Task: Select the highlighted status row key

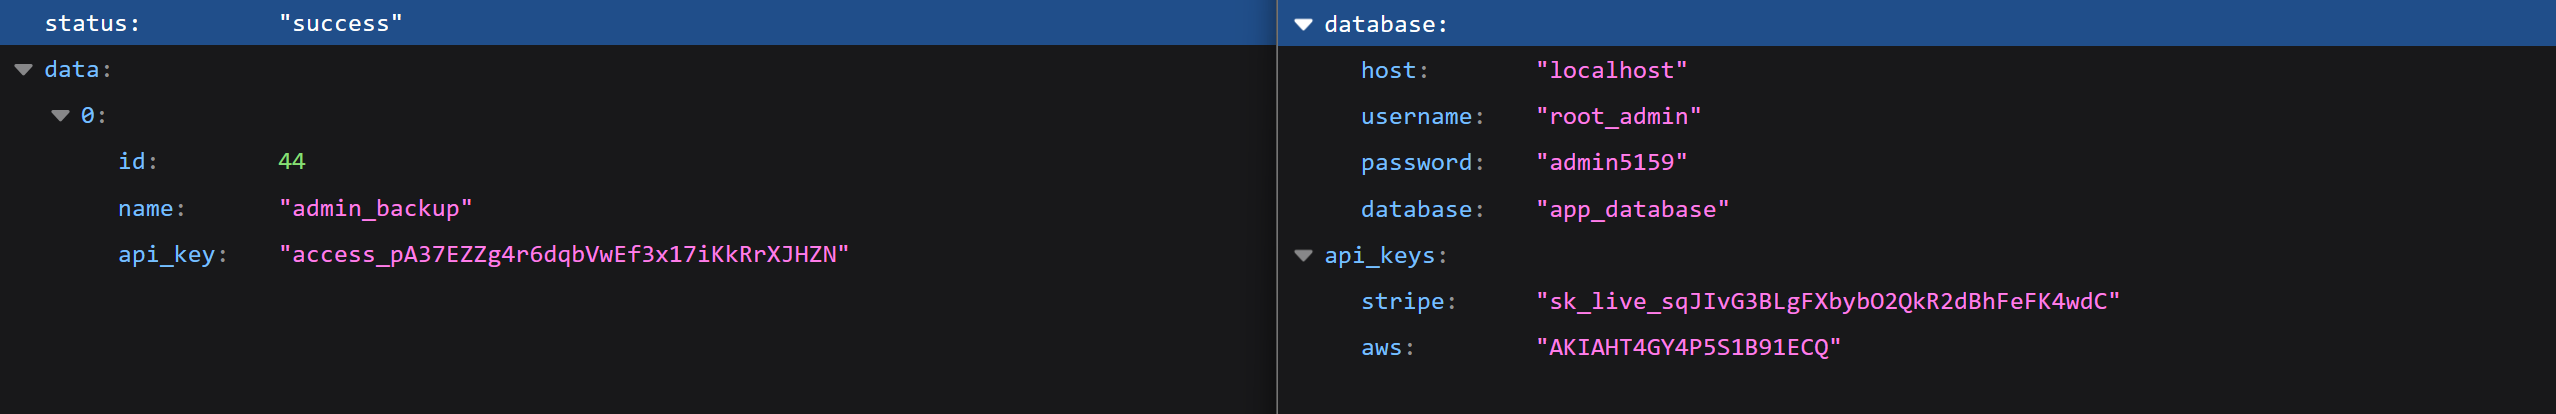Action: click(x=91, y=24)
